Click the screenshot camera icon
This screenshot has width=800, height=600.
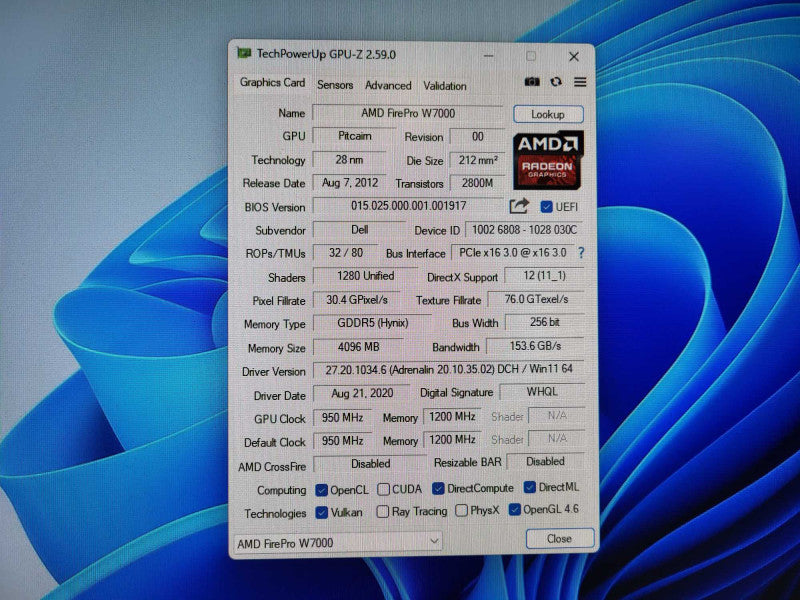click(x=532, y=82)
